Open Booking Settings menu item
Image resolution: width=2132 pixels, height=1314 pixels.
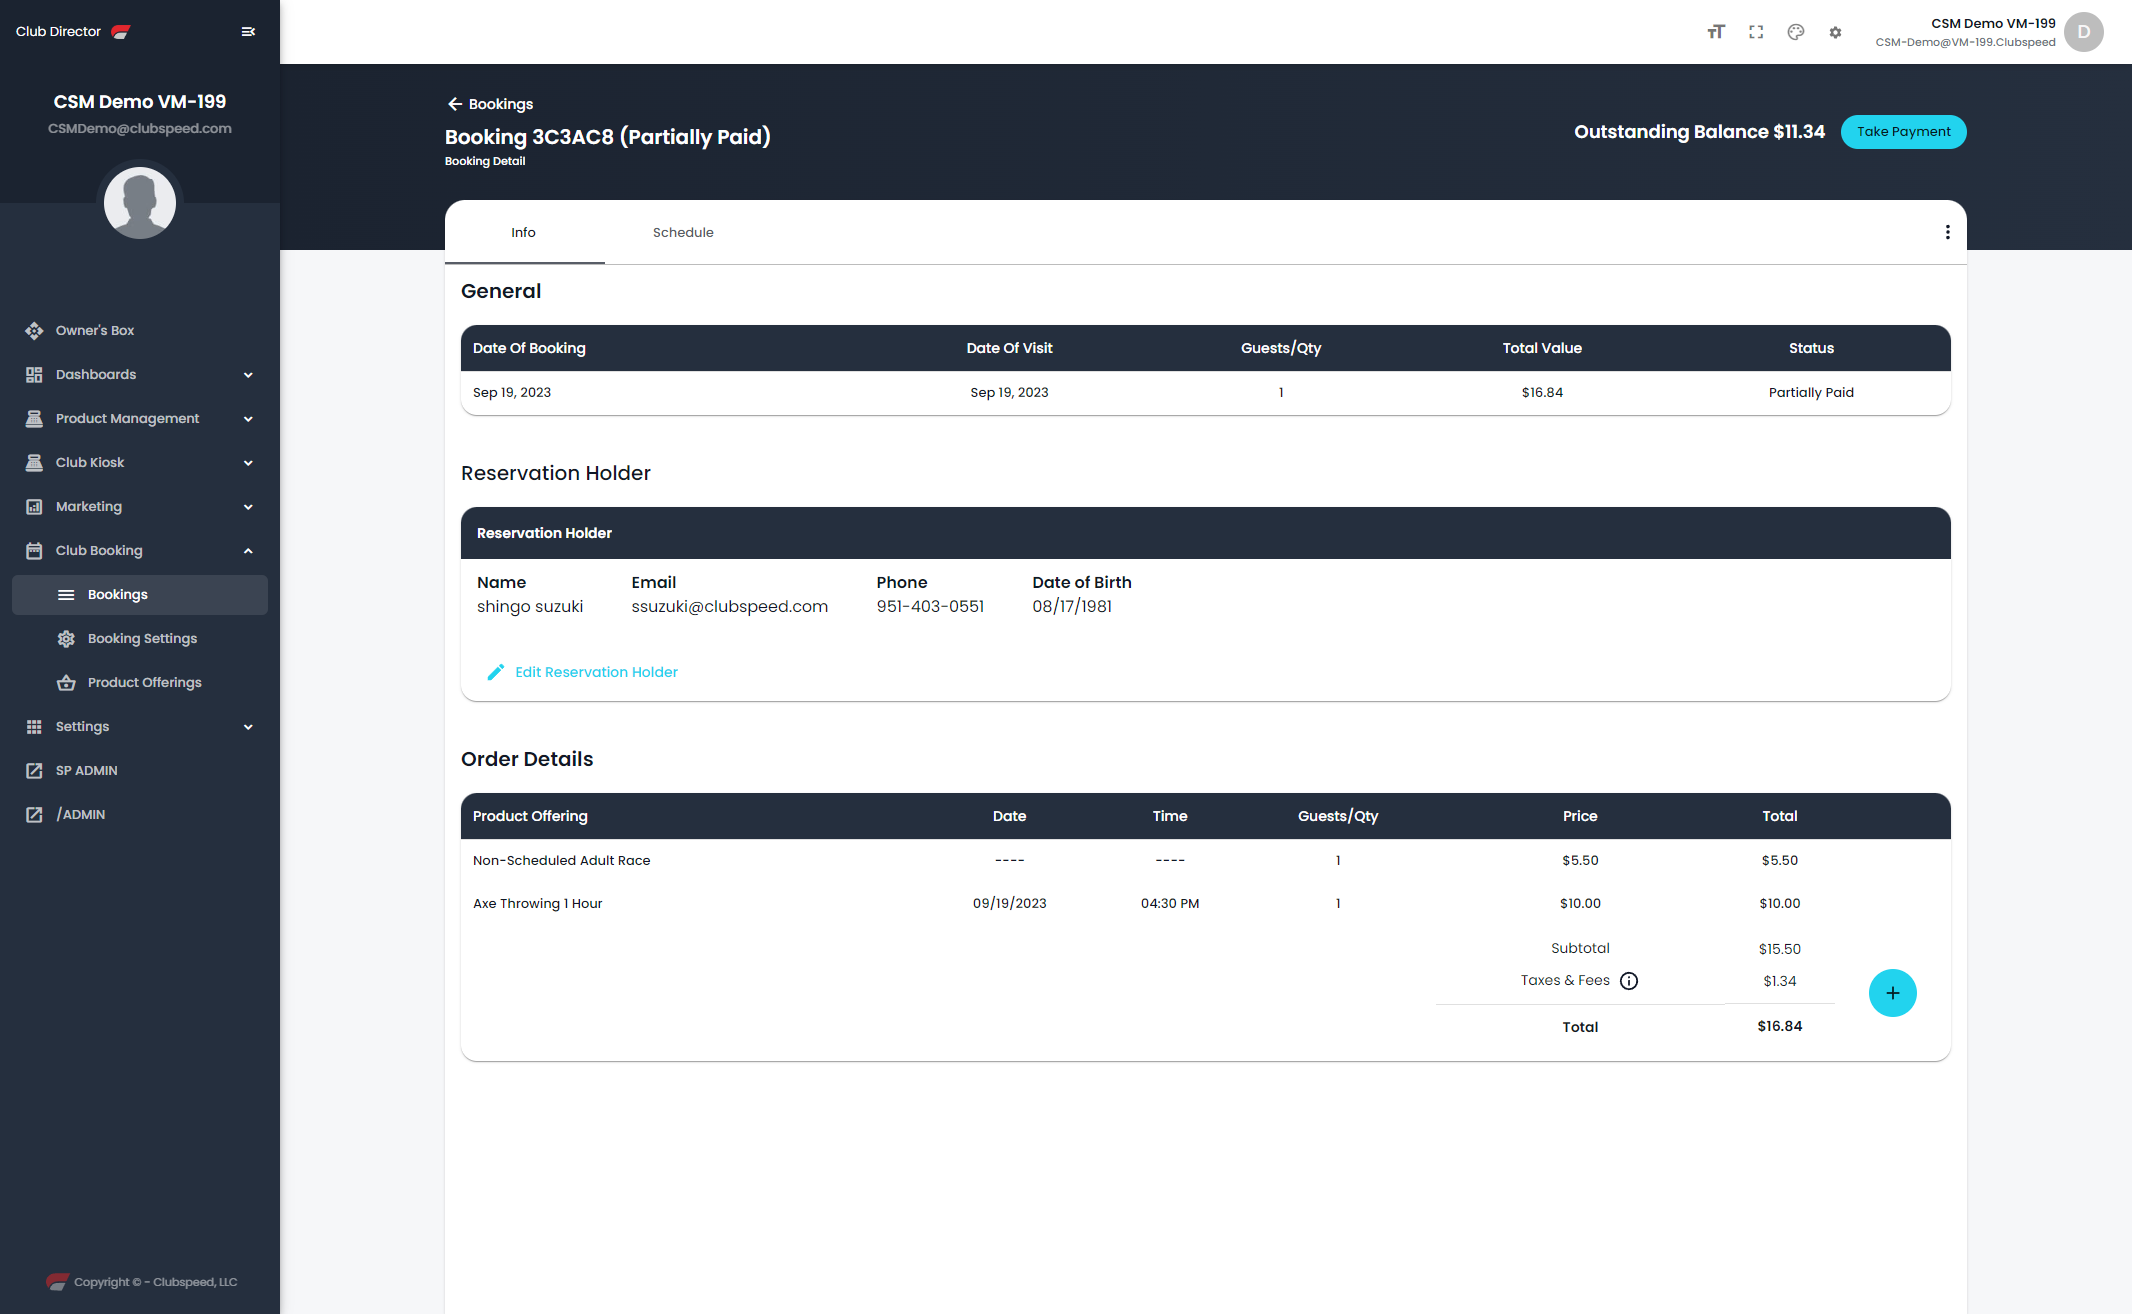pyautogui.click(x=140, y=639)
